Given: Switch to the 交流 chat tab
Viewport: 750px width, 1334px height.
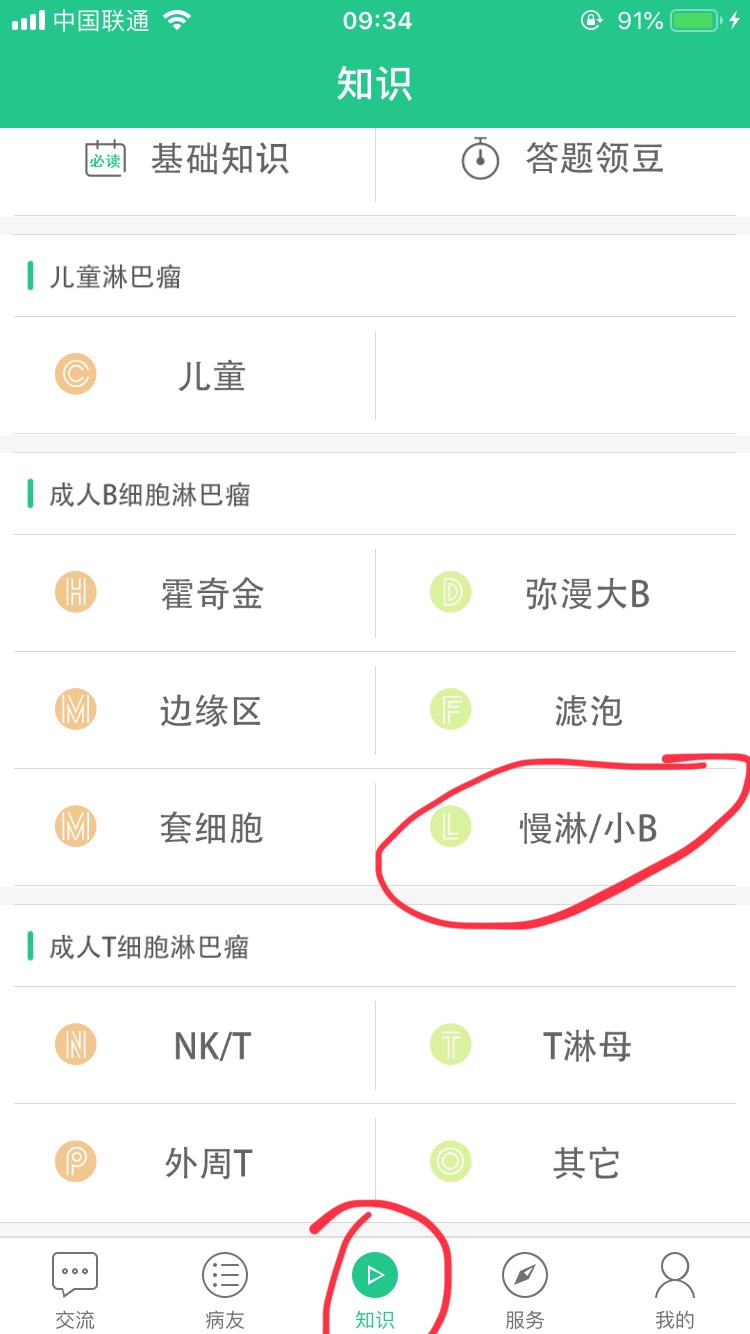Looking at the screenshot, I should tap(75, 1289).
